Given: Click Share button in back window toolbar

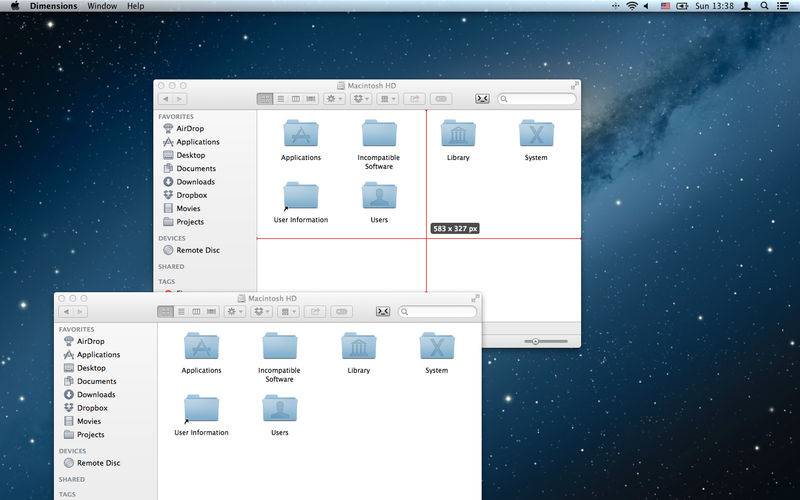Looking at the screenshot, I should click(414, 99).
